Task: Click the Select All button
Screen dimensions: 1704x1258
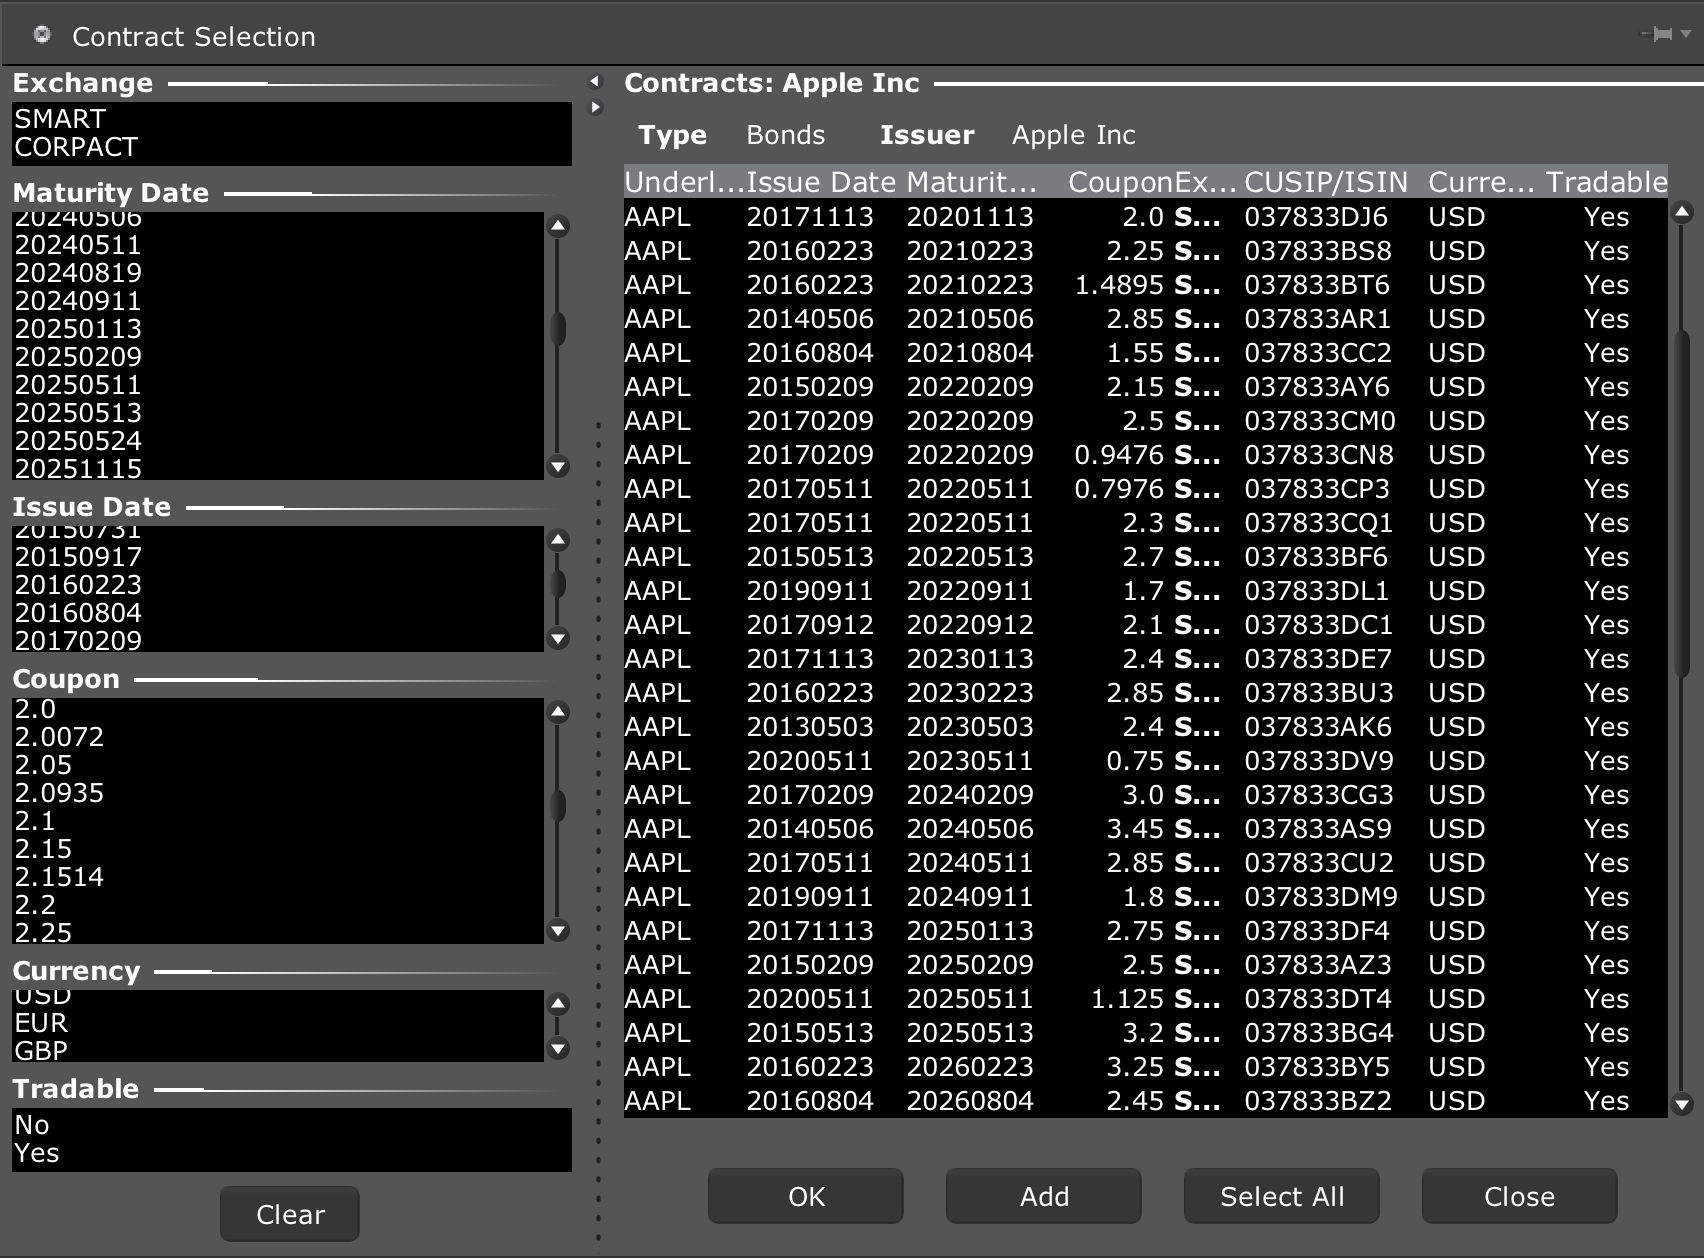Action: (1282, 1196)
